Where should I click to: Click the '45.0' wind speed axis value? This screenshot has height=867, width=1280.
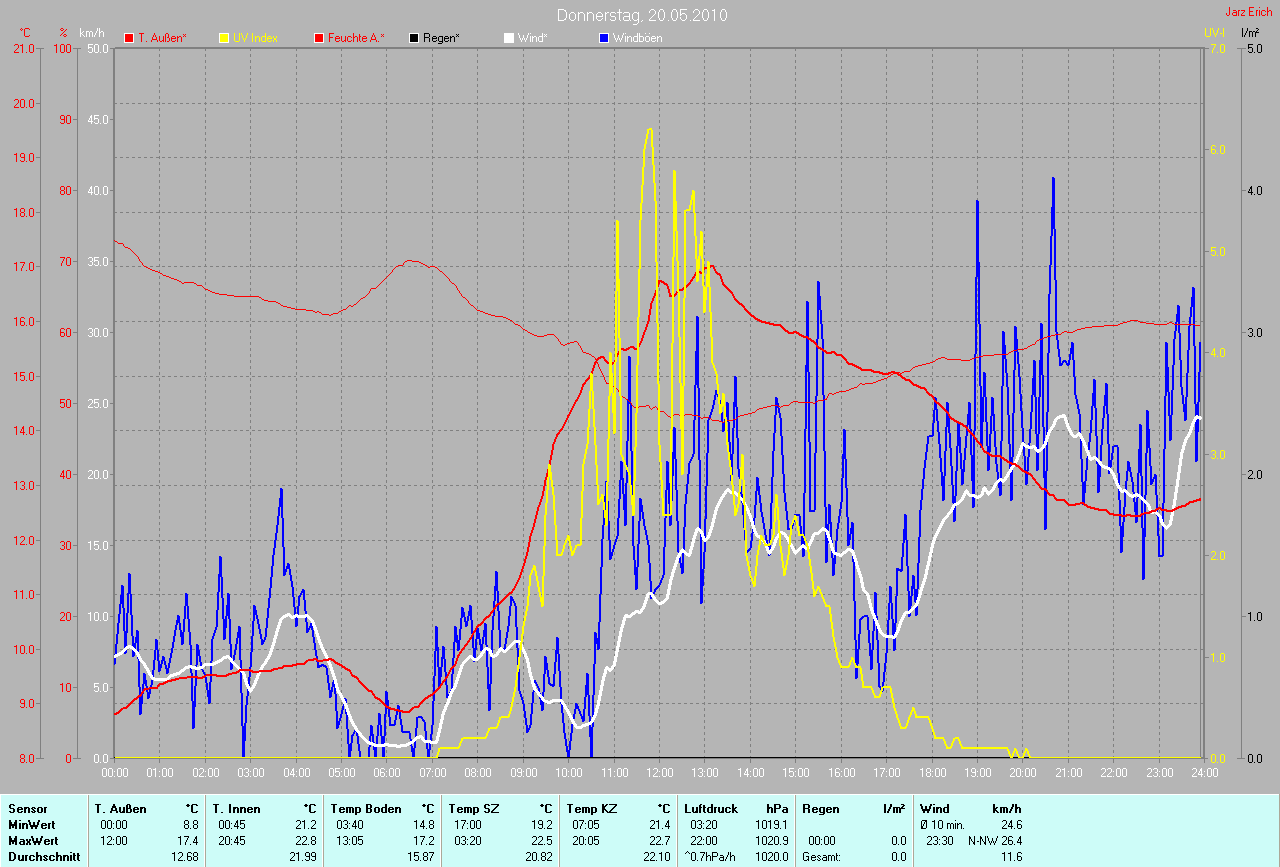98,119
